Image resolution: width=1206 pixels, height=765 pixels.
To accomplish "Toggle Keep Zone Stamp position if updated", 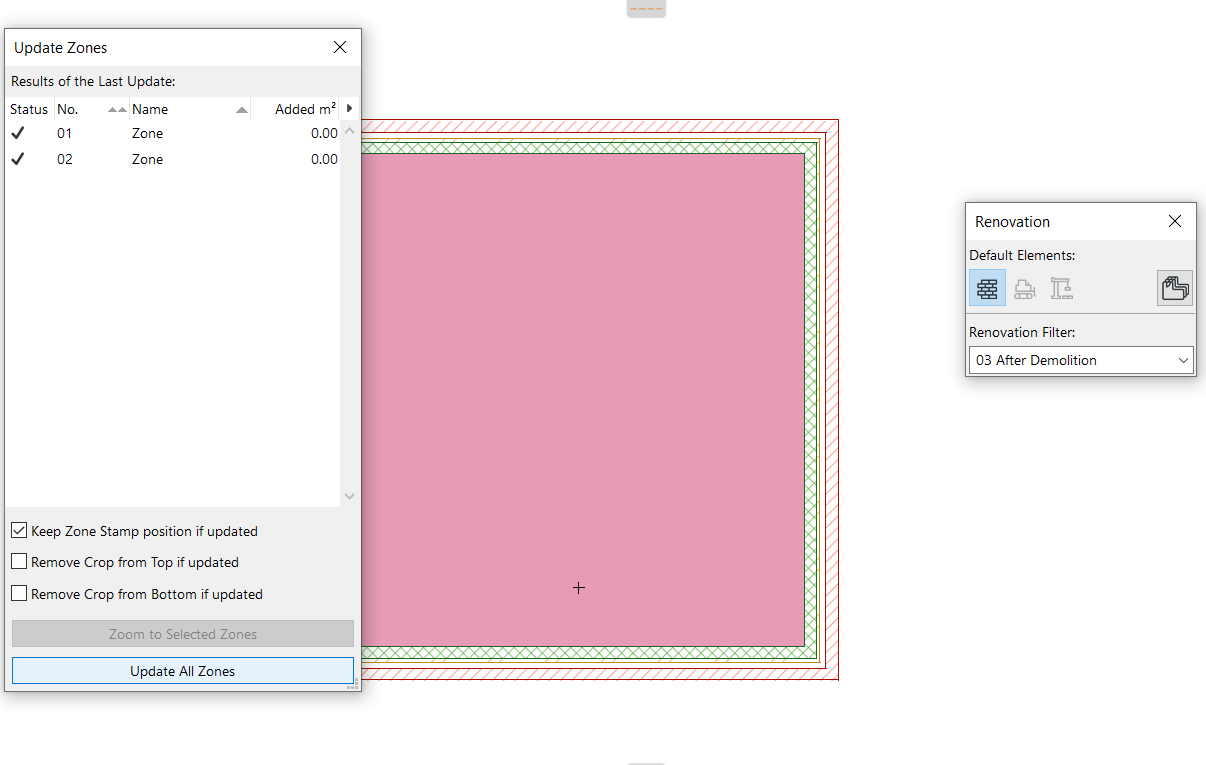I will click(x=19, y=531).
